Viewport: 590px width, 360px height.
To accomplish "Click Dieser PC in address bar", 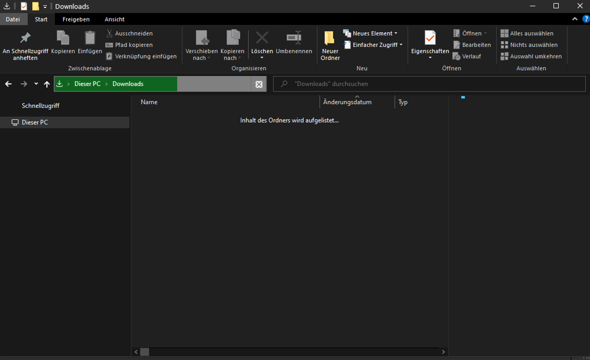I will (x=87, y=84).
